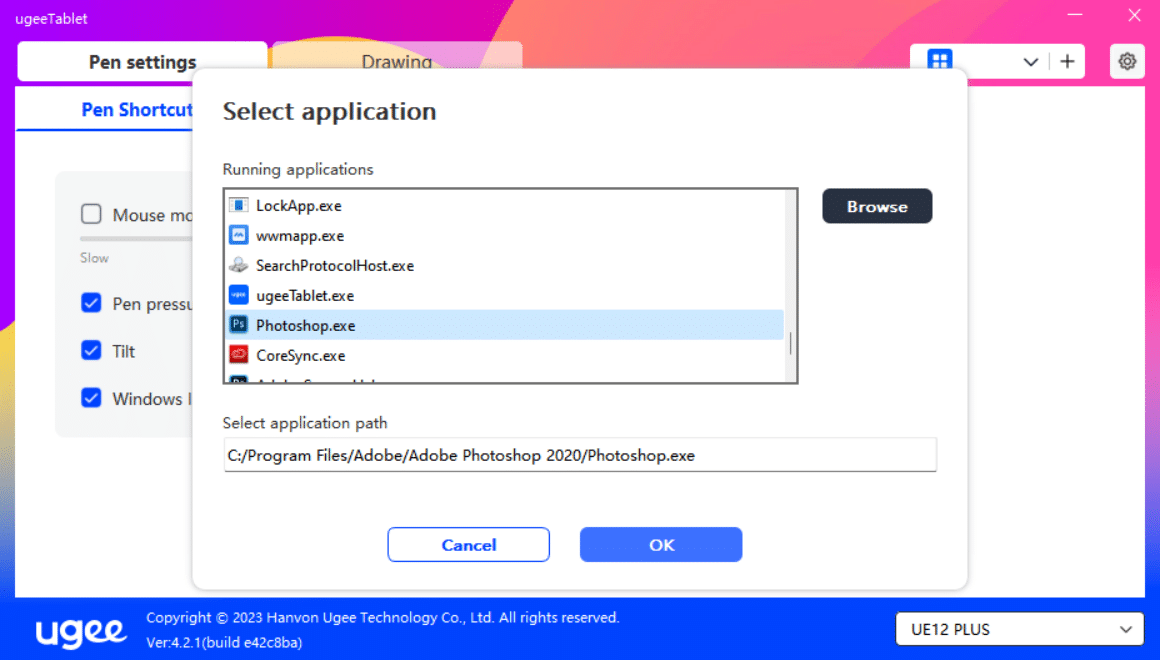The height and width of the screenshot is (660, 1160).
Task: Click the mouse speed slider track
Action: pyautogui.click(x=136, y=238)
